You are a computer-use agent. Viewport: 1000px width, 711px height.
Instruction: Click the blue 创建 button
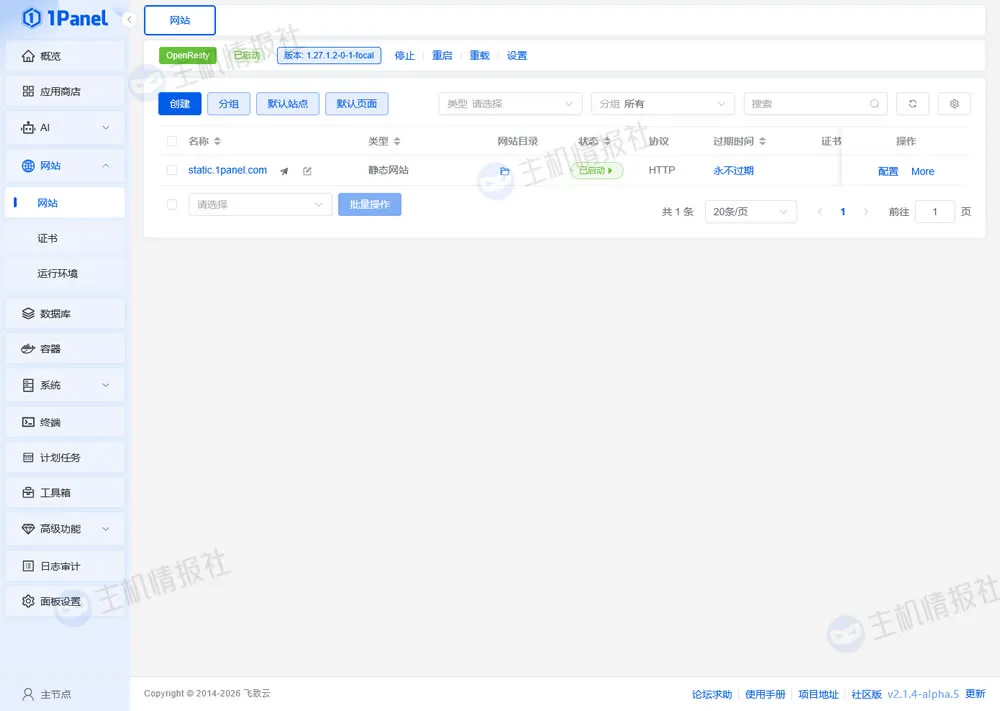[180, 104]
